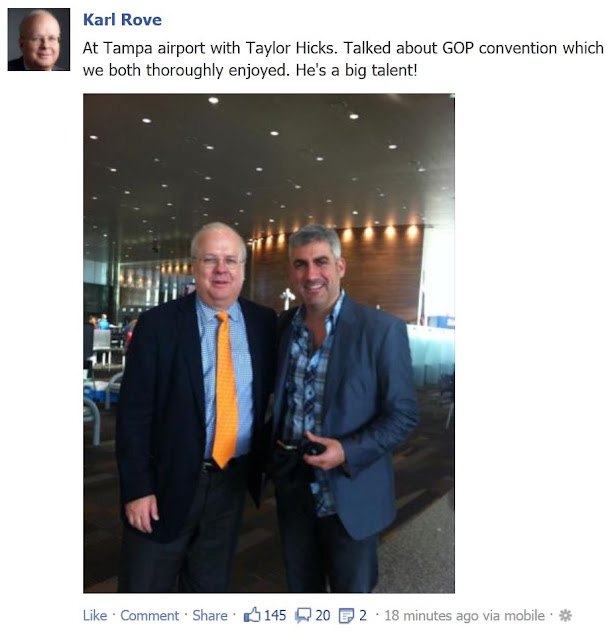This screenshot has width=612, height=640.
Task: Select the man in the blue blazer
Action: (343, 408)
